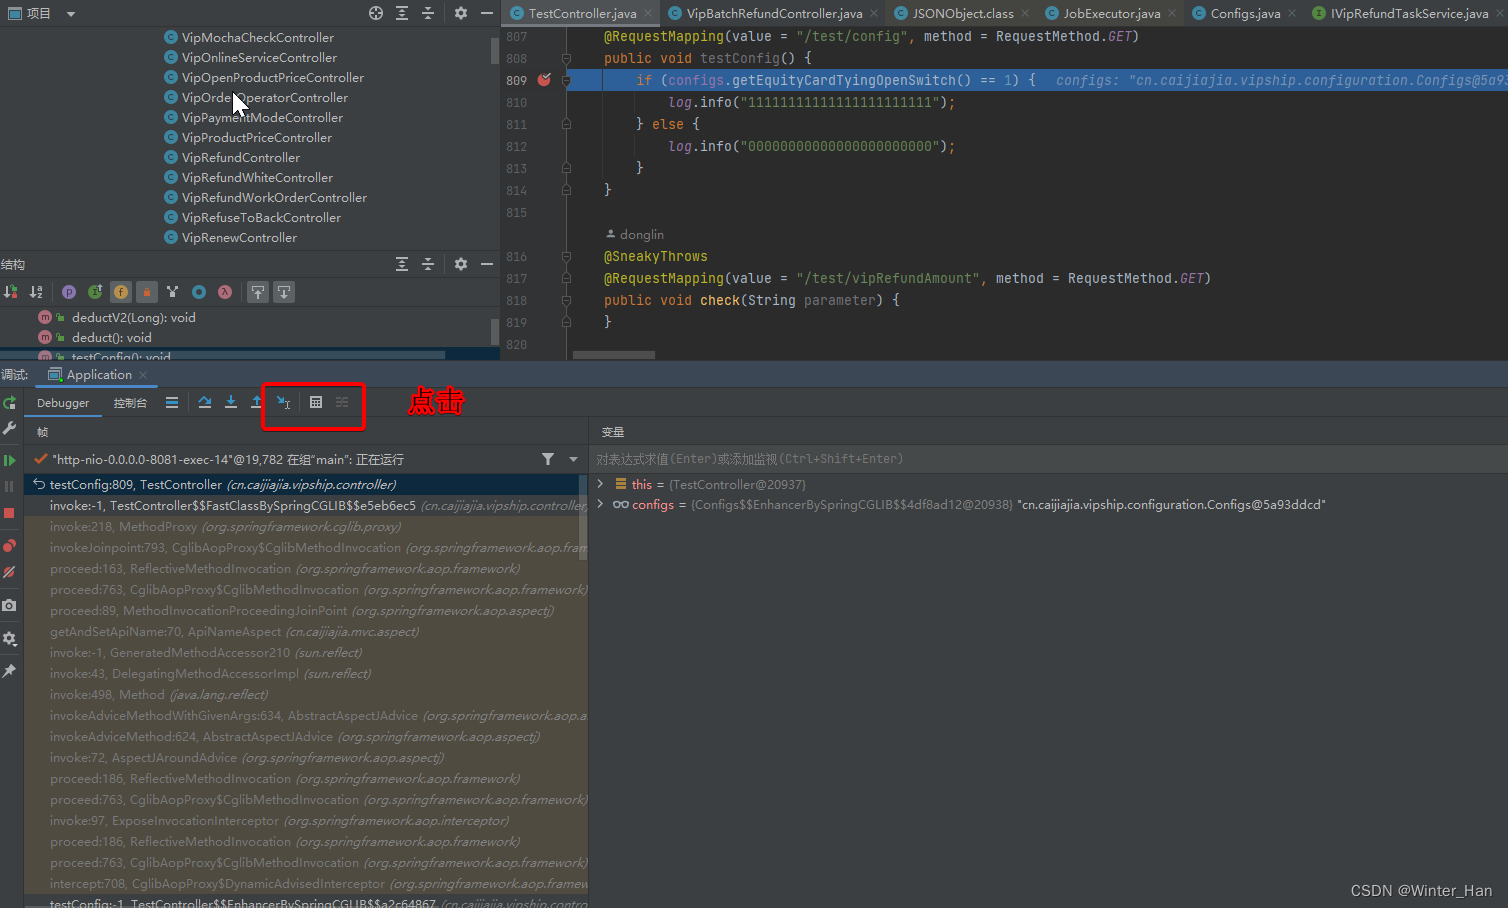This screenshot has width=1508, height=908.
Task: Open the Evaluate Expression calculator icon
Action: pyautogui.click(x=316, y=402)
